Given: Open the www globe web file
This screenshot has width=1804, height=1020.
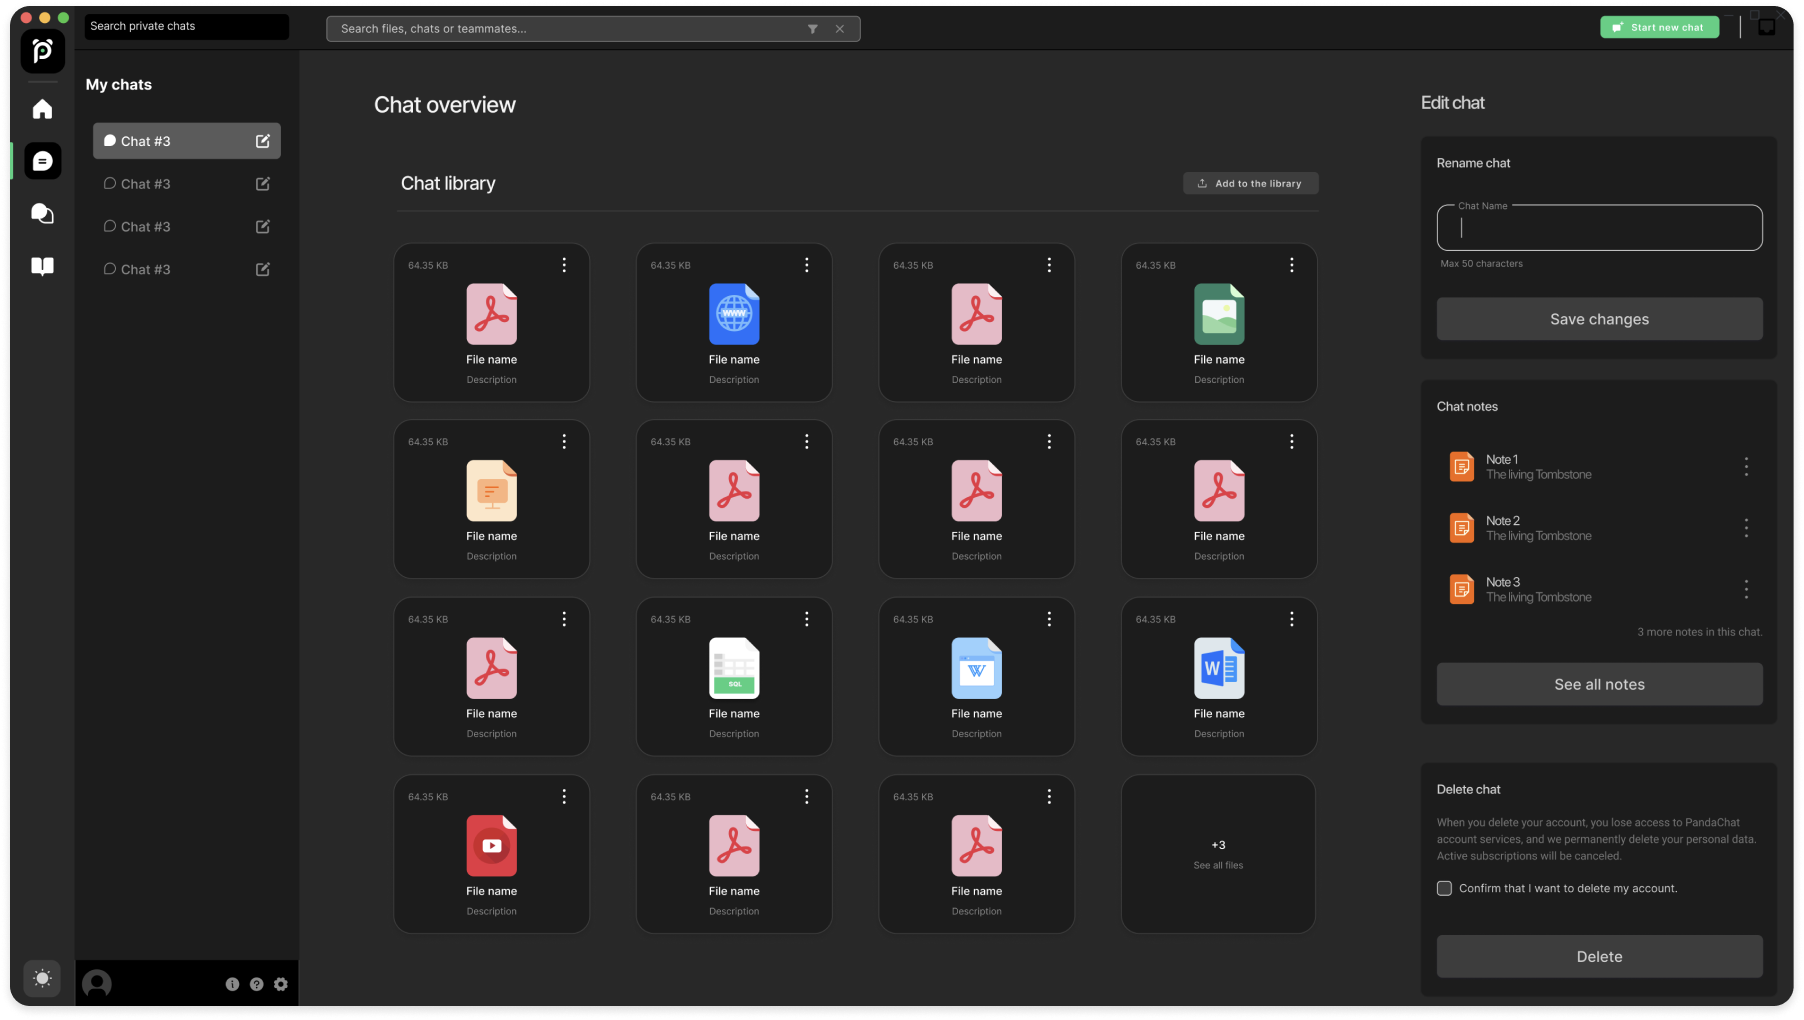Looking at the screenshot, I should [734, 314].
